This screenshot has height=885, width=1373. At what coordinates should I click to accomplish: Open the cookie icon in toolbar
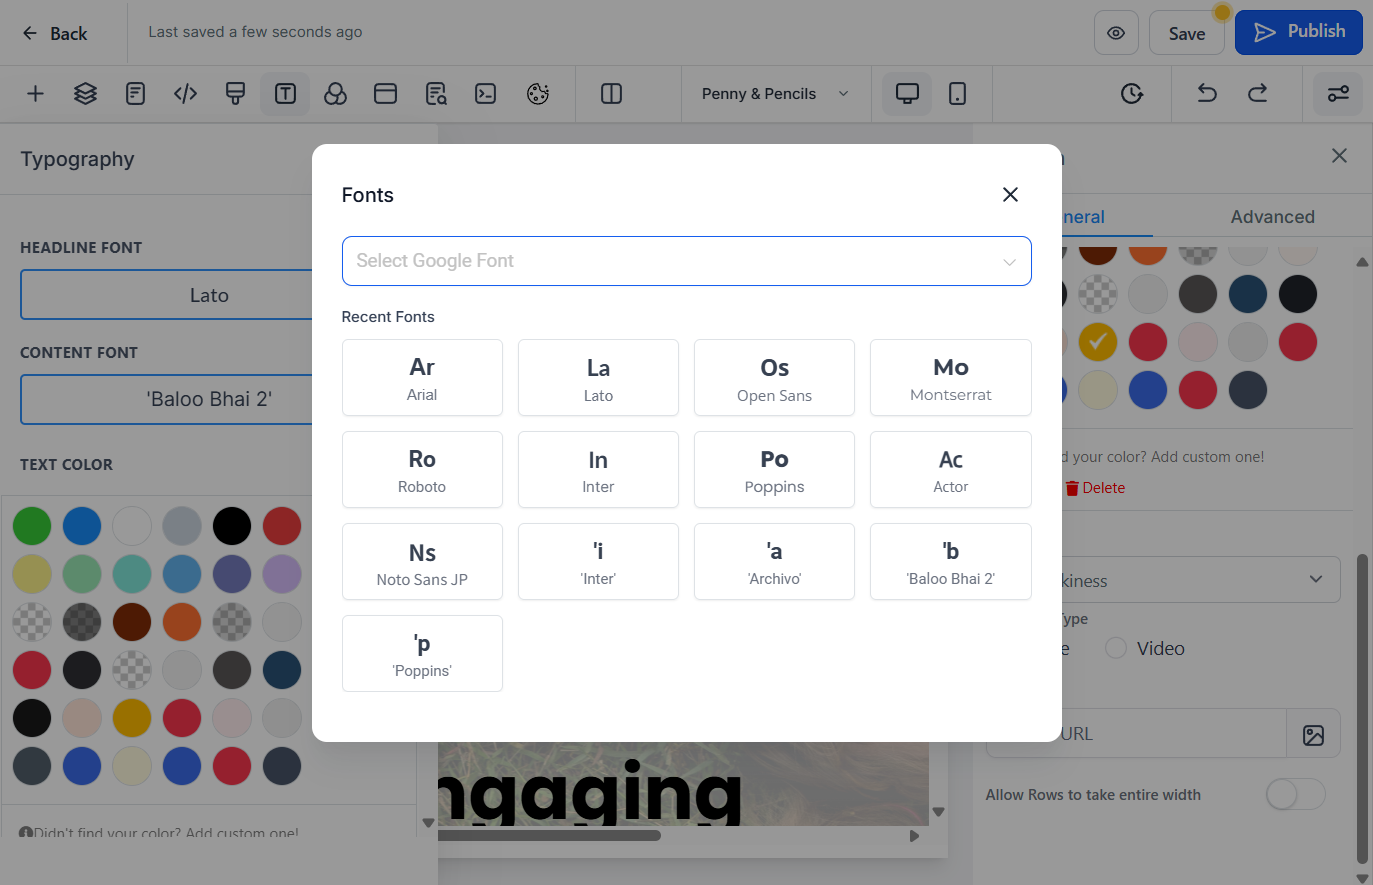point(538,94)
